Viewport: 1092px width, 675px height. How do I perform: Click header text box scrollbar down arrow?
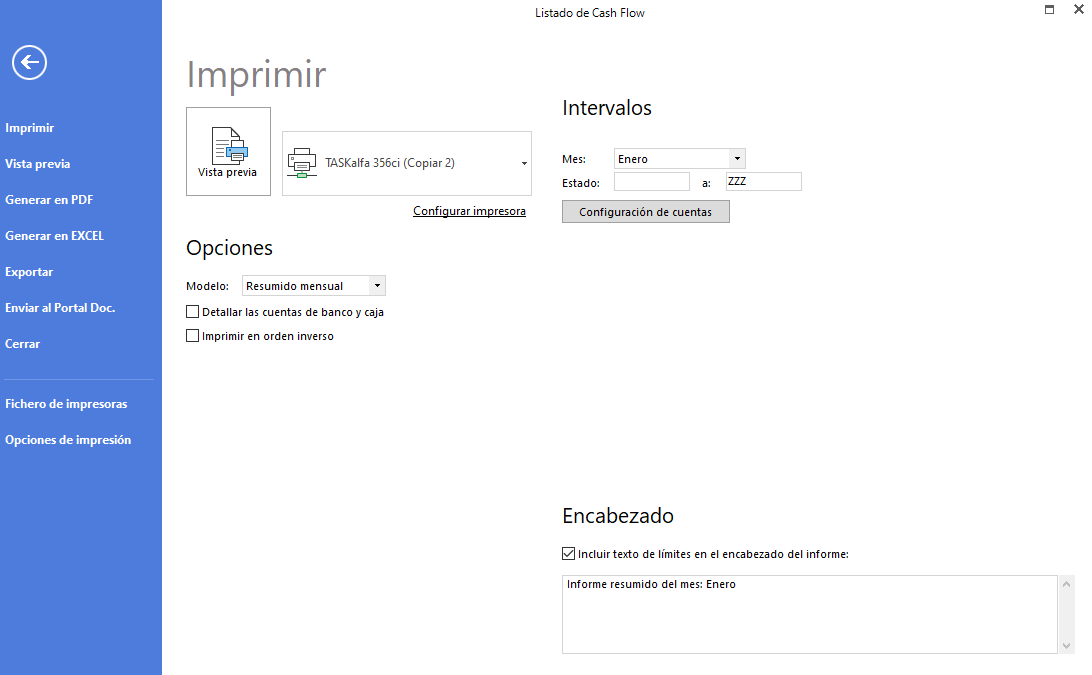click(1066, 646)
